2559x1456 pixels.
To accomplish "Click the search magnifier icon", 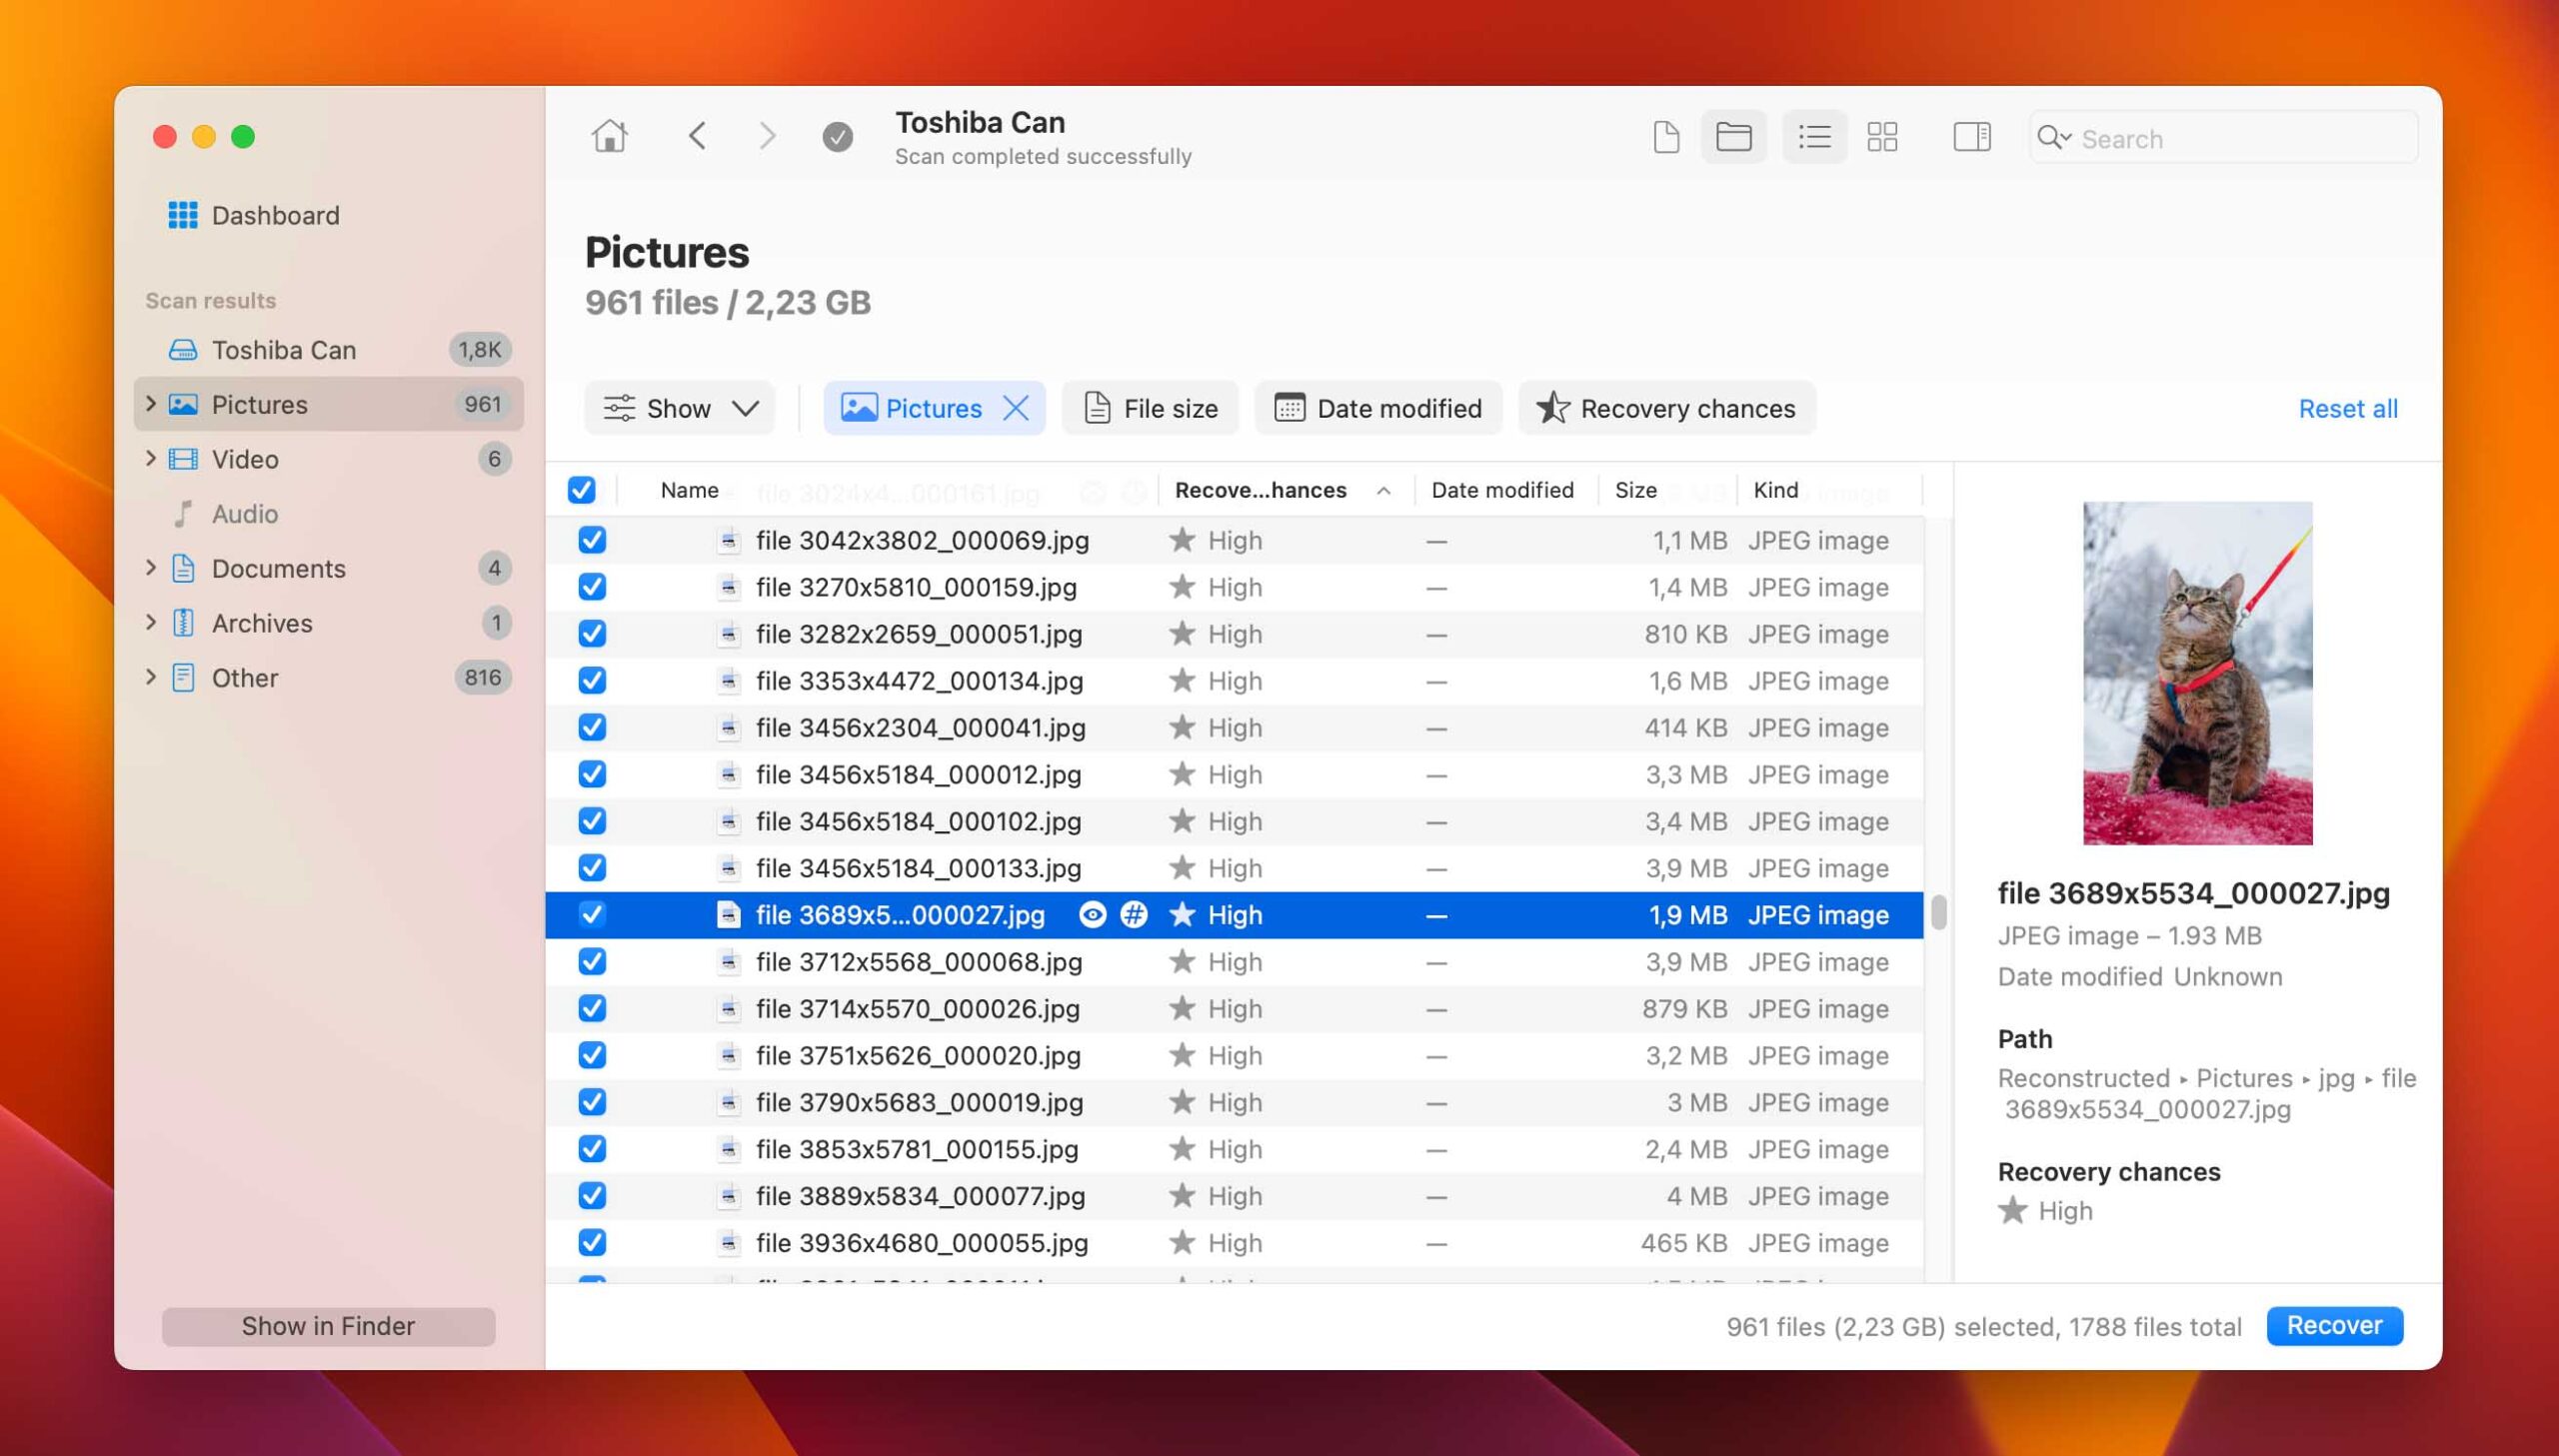I will click(x=2051, y=138).
